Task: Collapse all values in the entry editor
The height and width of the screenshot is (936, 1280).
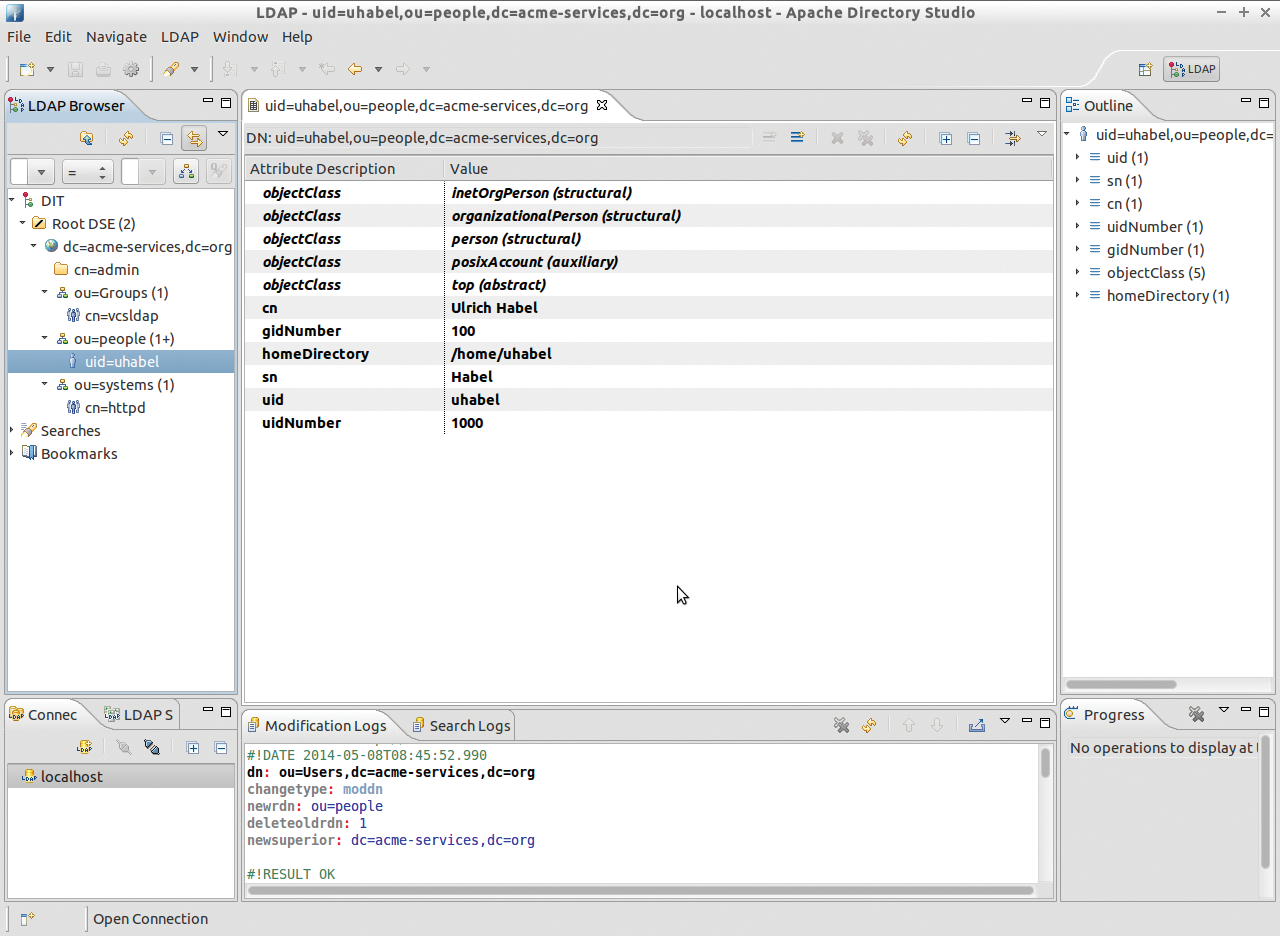Action: pos(974,137)
